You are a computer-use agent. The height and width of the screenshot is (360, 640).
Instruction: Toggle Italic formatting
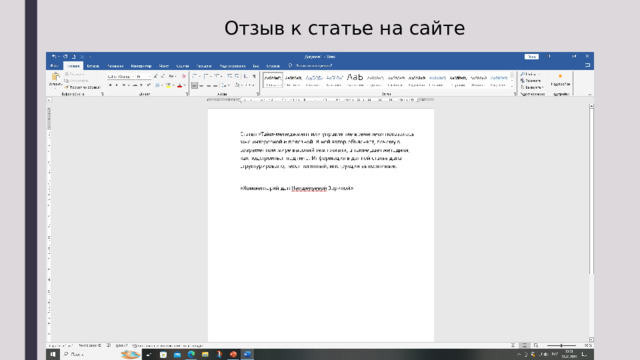pos(117,85)
